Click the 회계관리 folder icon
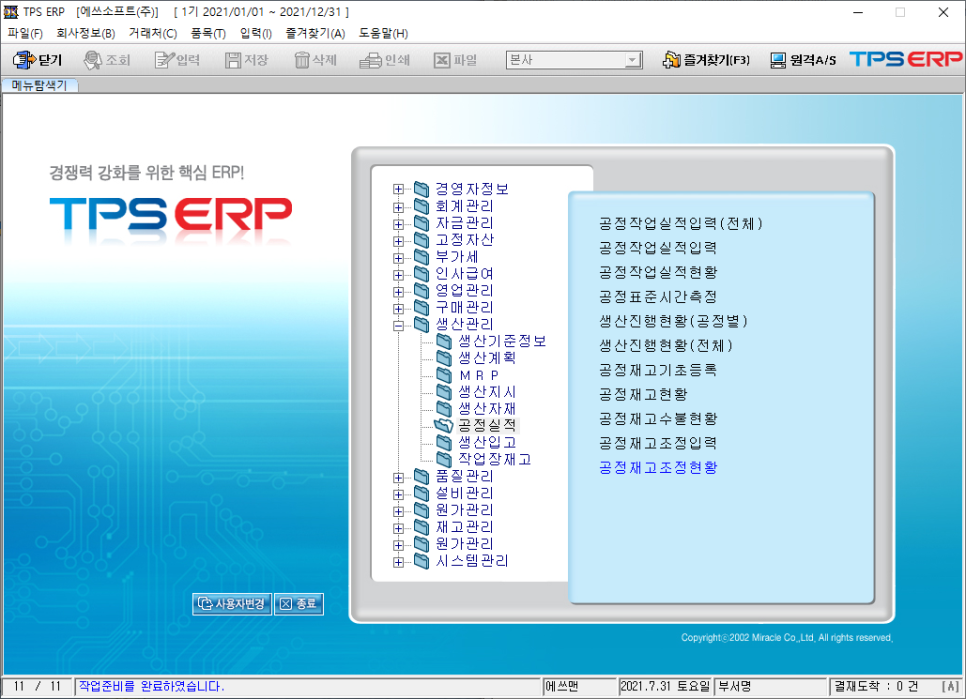The width and height of the screenshot is (966, 699). [421, 206]
